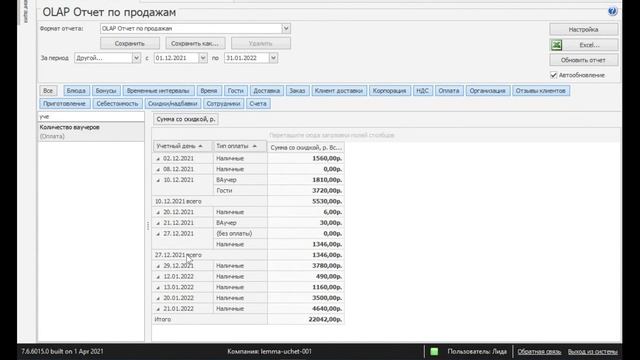The height and width of the screenshot is (360, 640).
Task: Select the Оплата filter tab
Action: point(449,91)
